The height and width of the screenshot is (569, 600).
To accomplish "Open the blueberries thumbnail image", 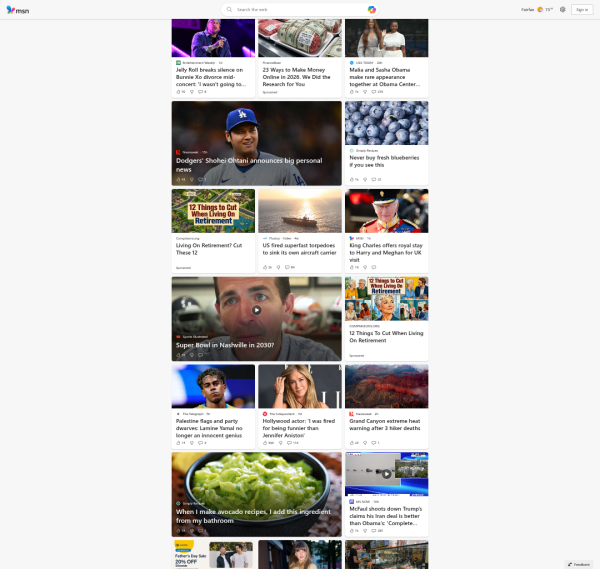I will click(x=386, y=123).
